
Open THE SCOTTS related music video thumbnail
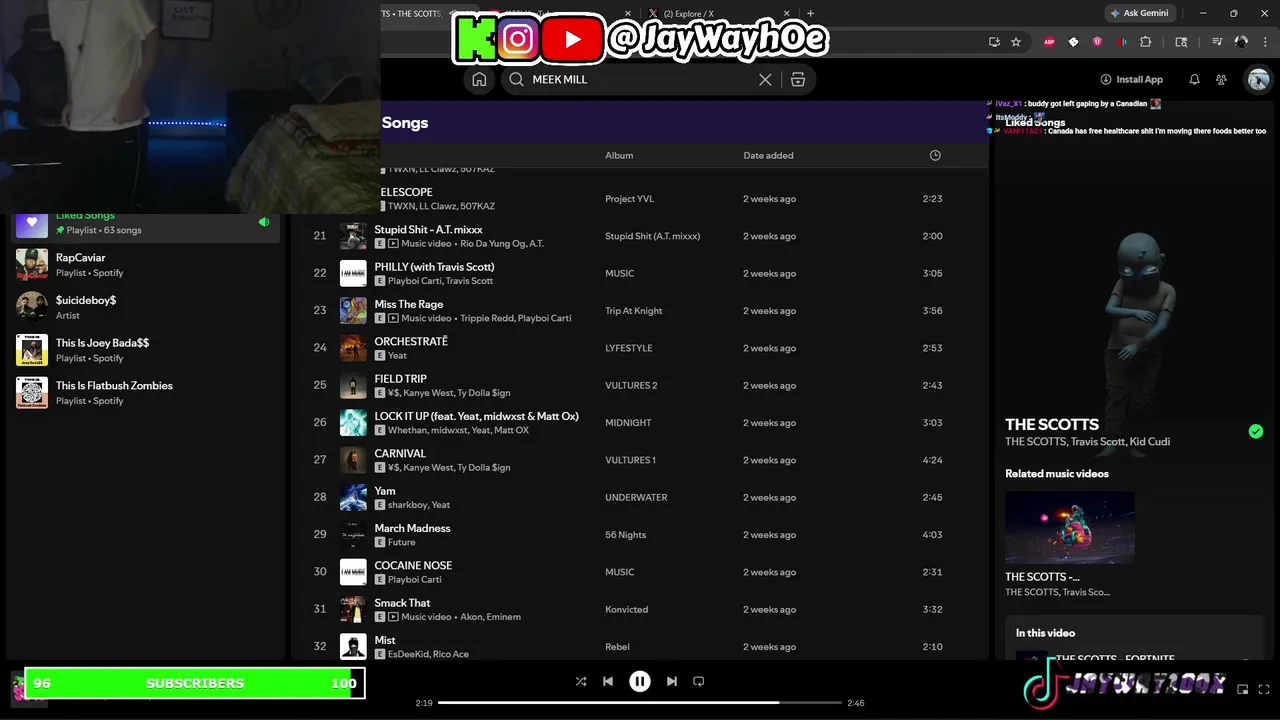coord(1070,527)
